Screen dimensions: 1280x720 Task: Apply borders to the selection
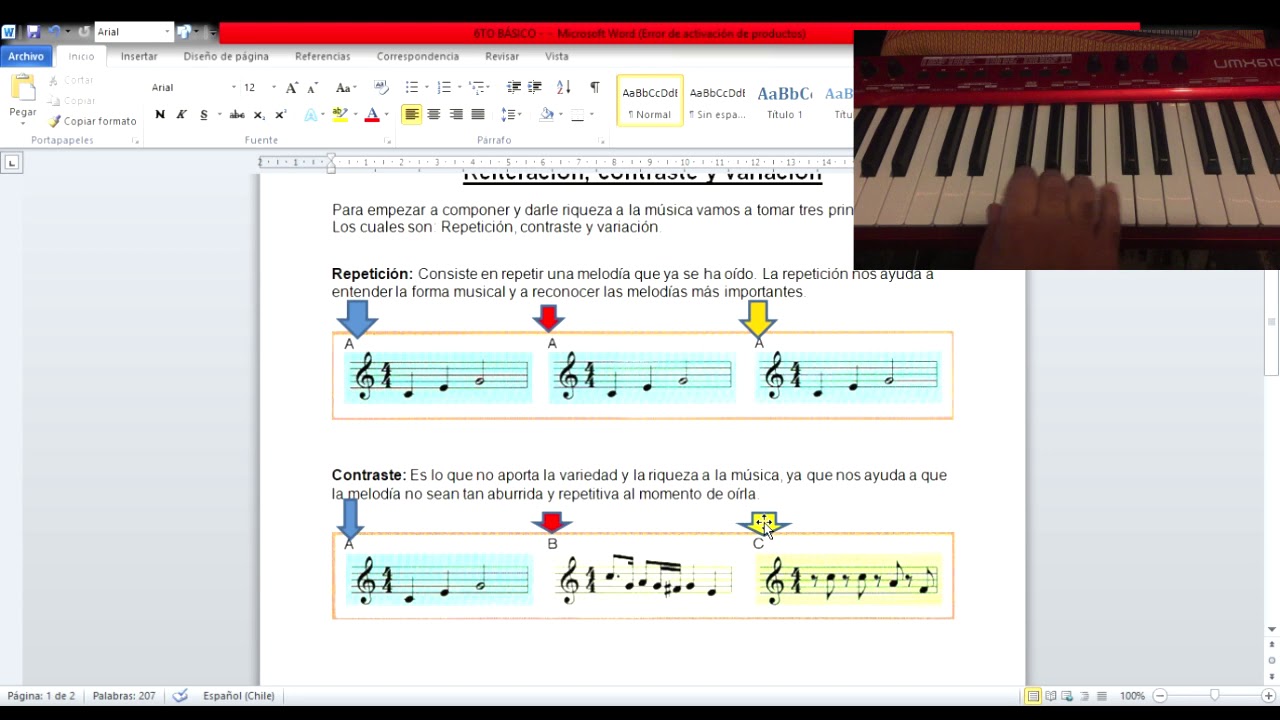pos(577,115)
